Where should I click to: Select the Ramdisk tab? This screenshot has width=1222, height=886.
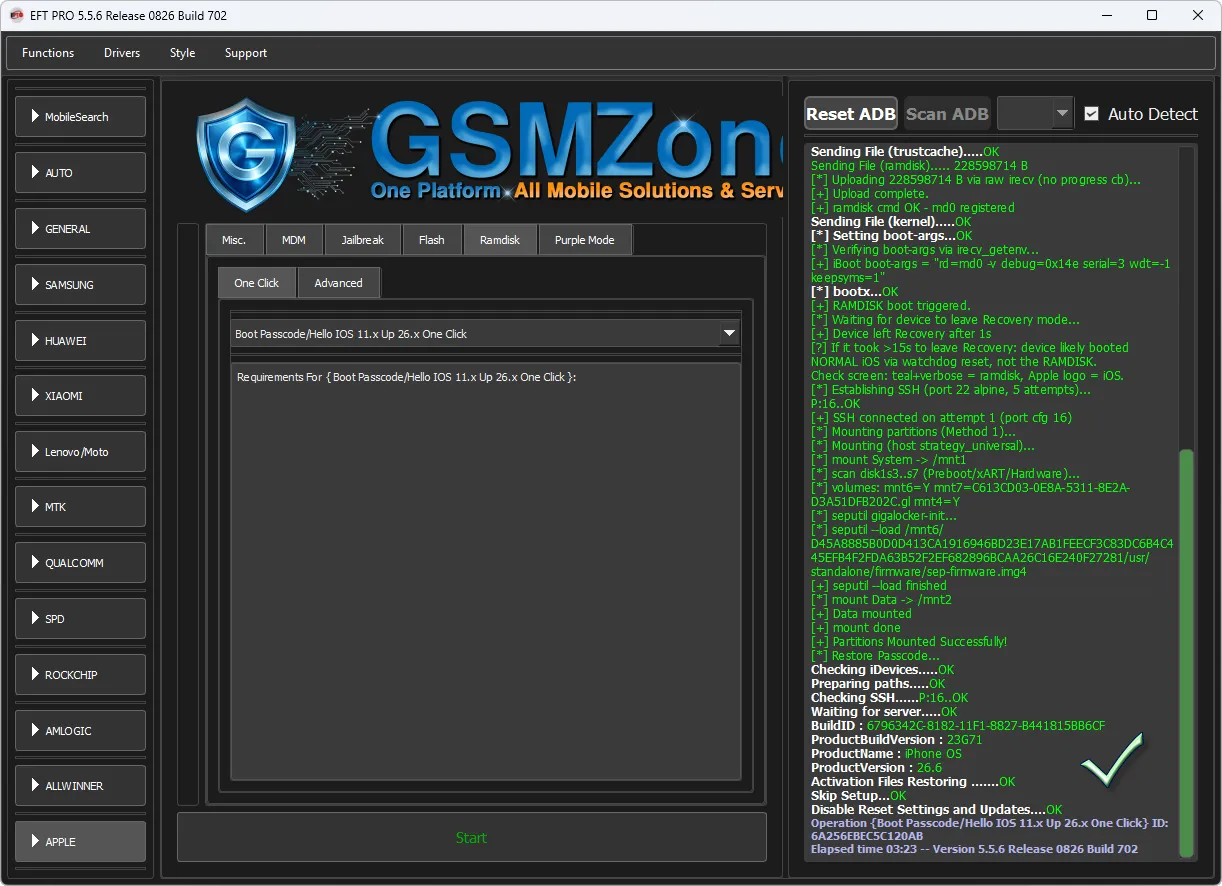tap(500, 240)
